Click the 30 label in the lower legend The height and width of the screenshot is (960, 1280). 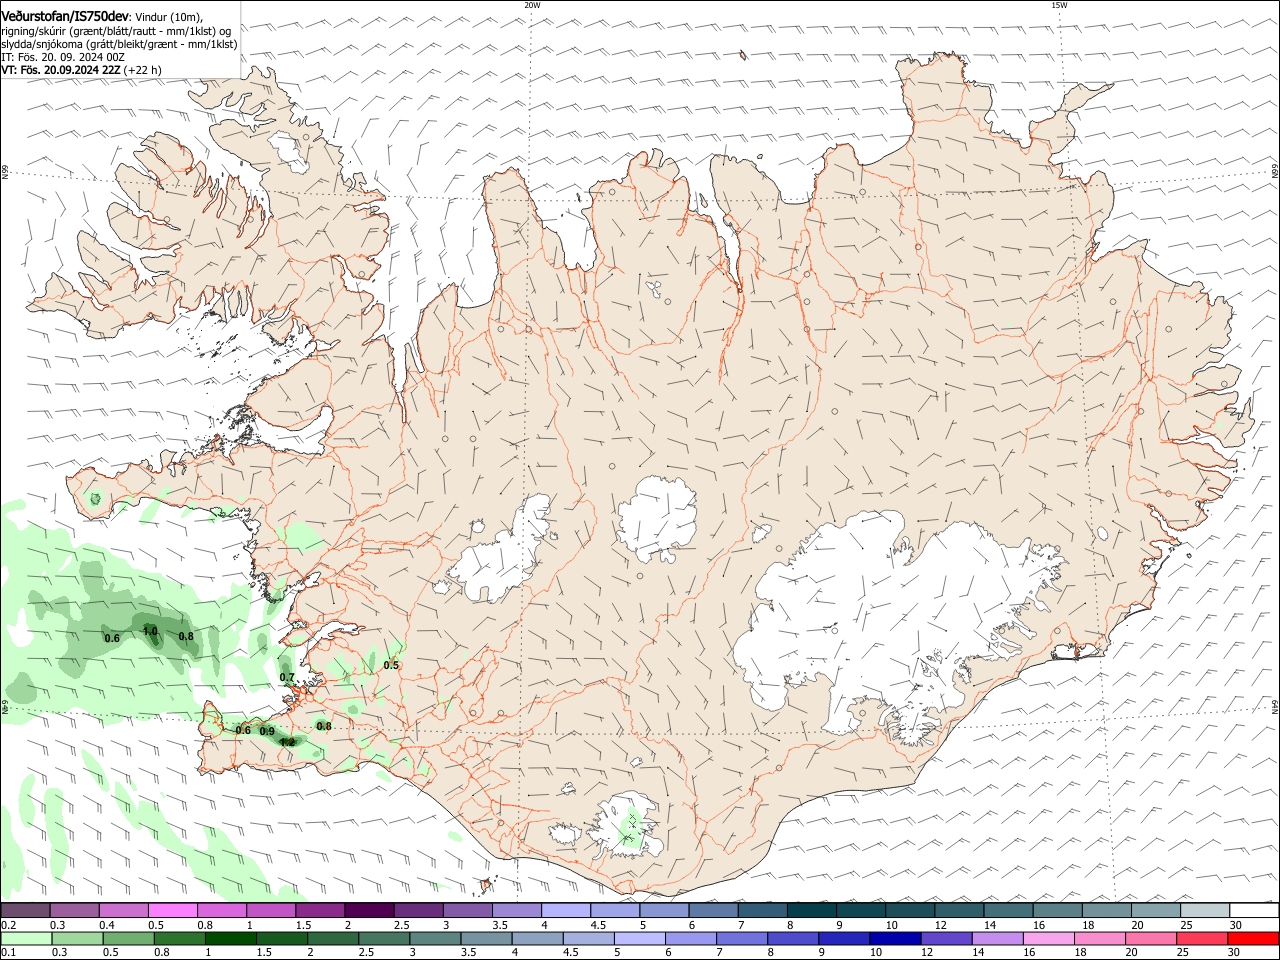click(1234, 953)
